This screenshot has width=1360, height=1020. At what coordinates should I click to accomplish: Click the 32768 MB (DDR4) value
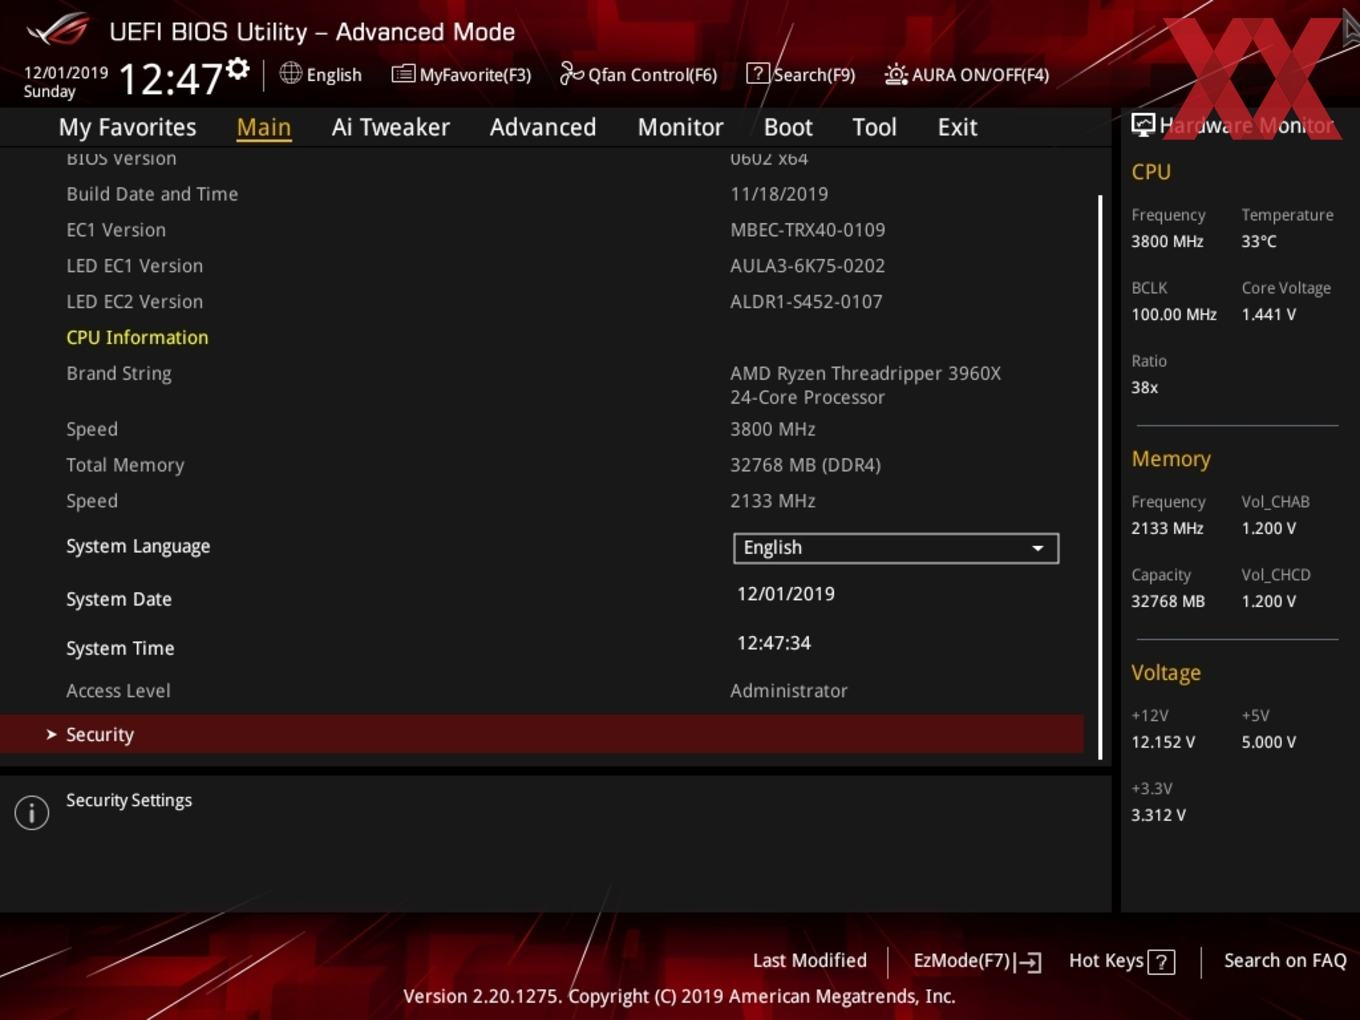pyautogui.click(x=805, y=466)
